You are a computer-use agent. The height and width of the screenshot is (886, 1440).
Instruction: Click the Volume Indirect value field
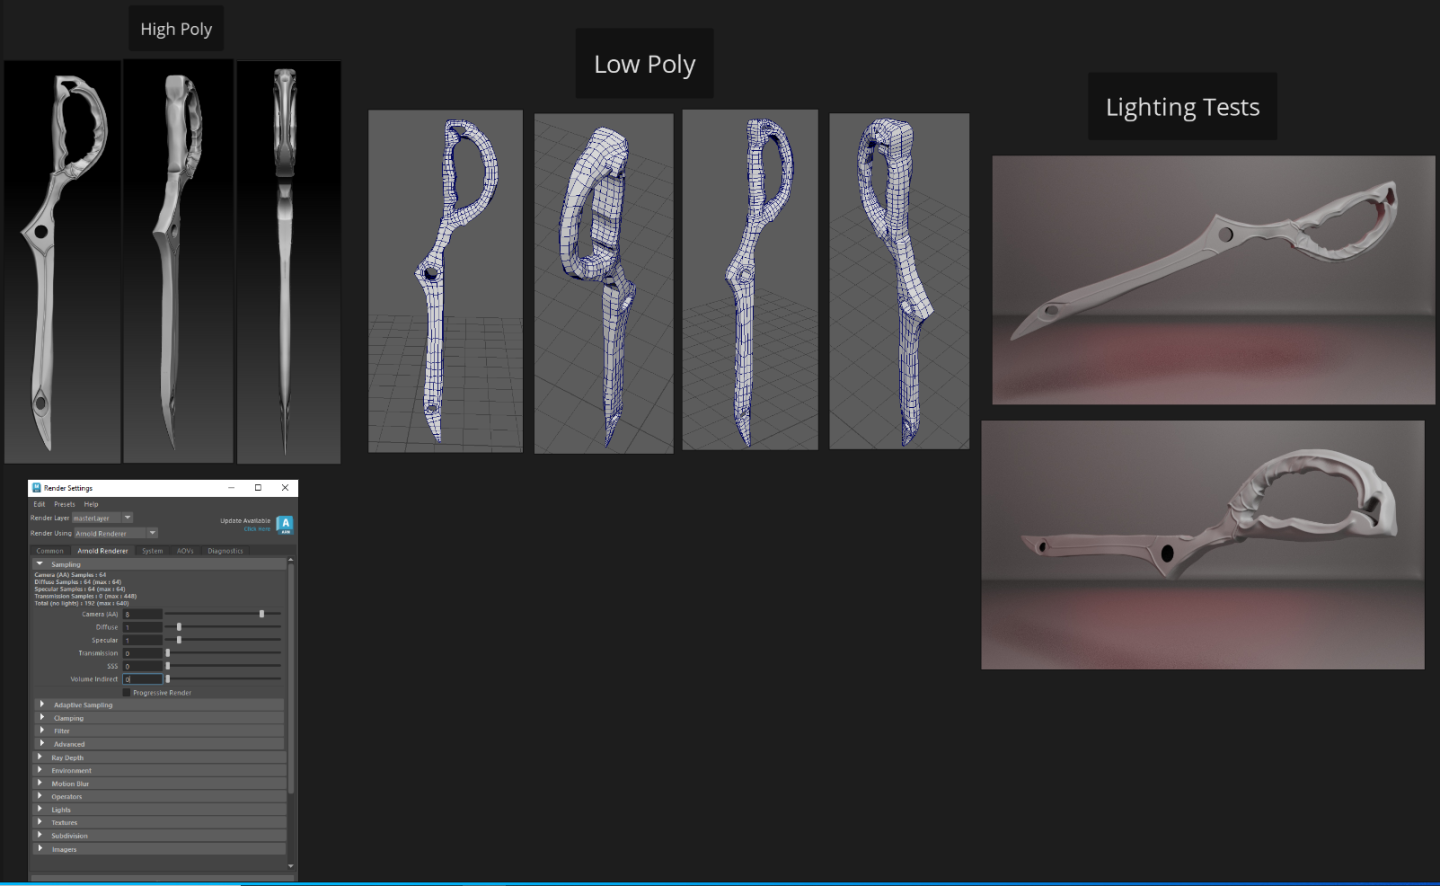[x=142, y=679]
